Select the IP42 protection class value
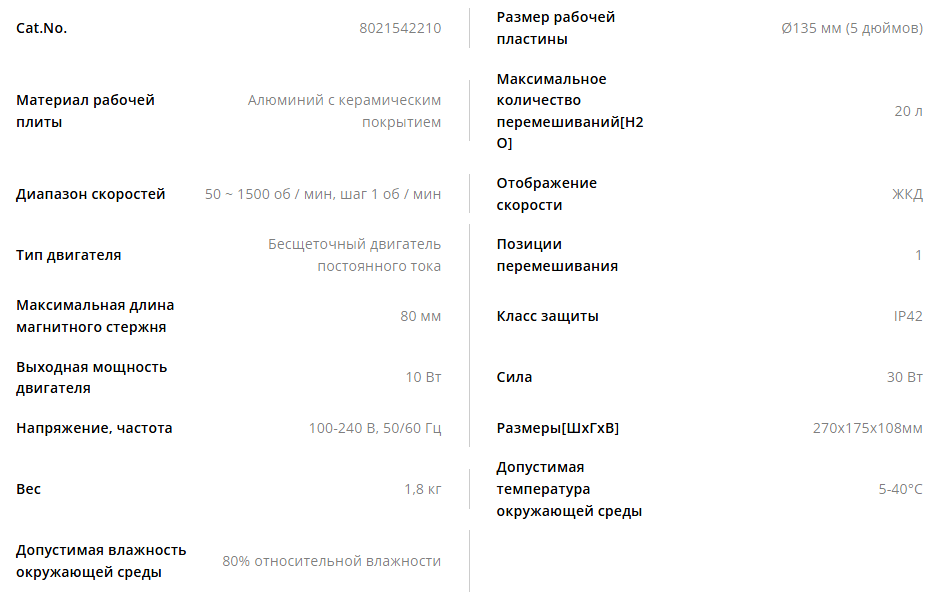 pyautogui.click(x=908, y=316)
